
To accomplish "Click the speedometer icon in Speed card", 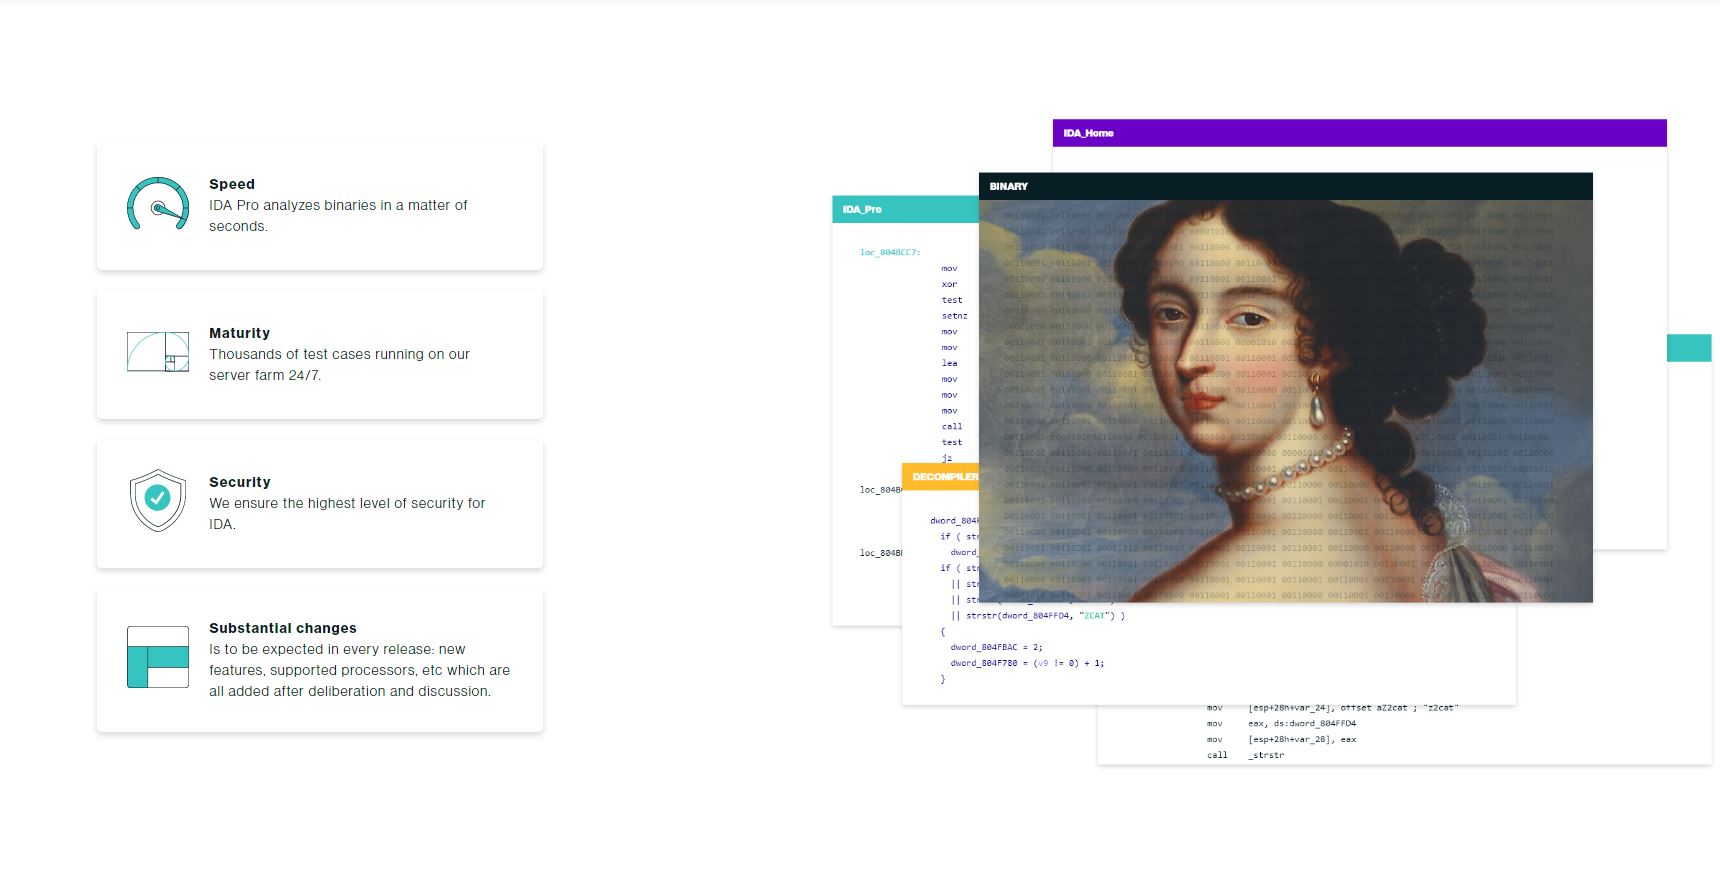I will pyautogui.click(x=158, y=204).
